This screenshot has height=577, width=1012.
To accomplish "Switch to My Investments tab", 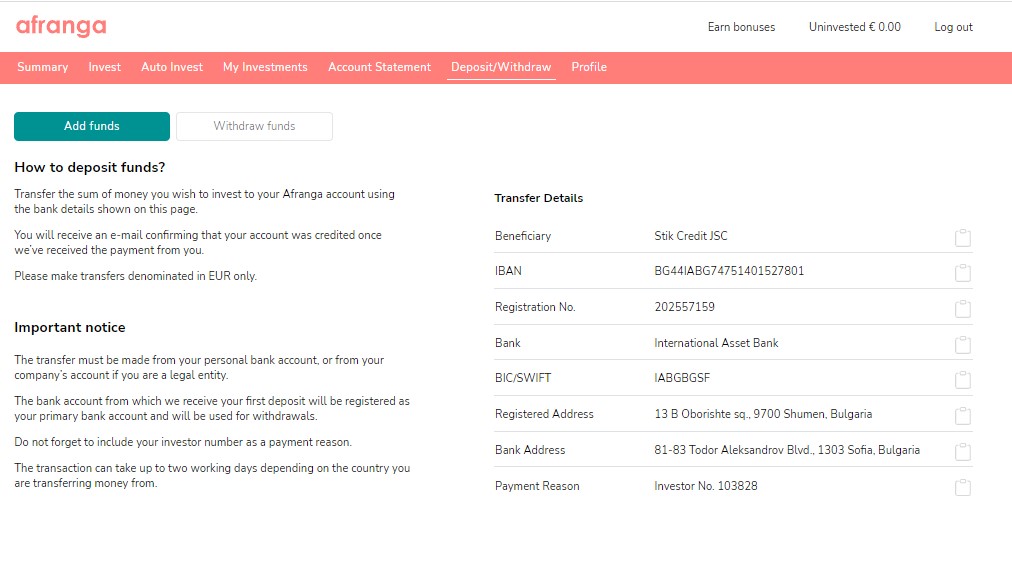I will pos(265,67).
